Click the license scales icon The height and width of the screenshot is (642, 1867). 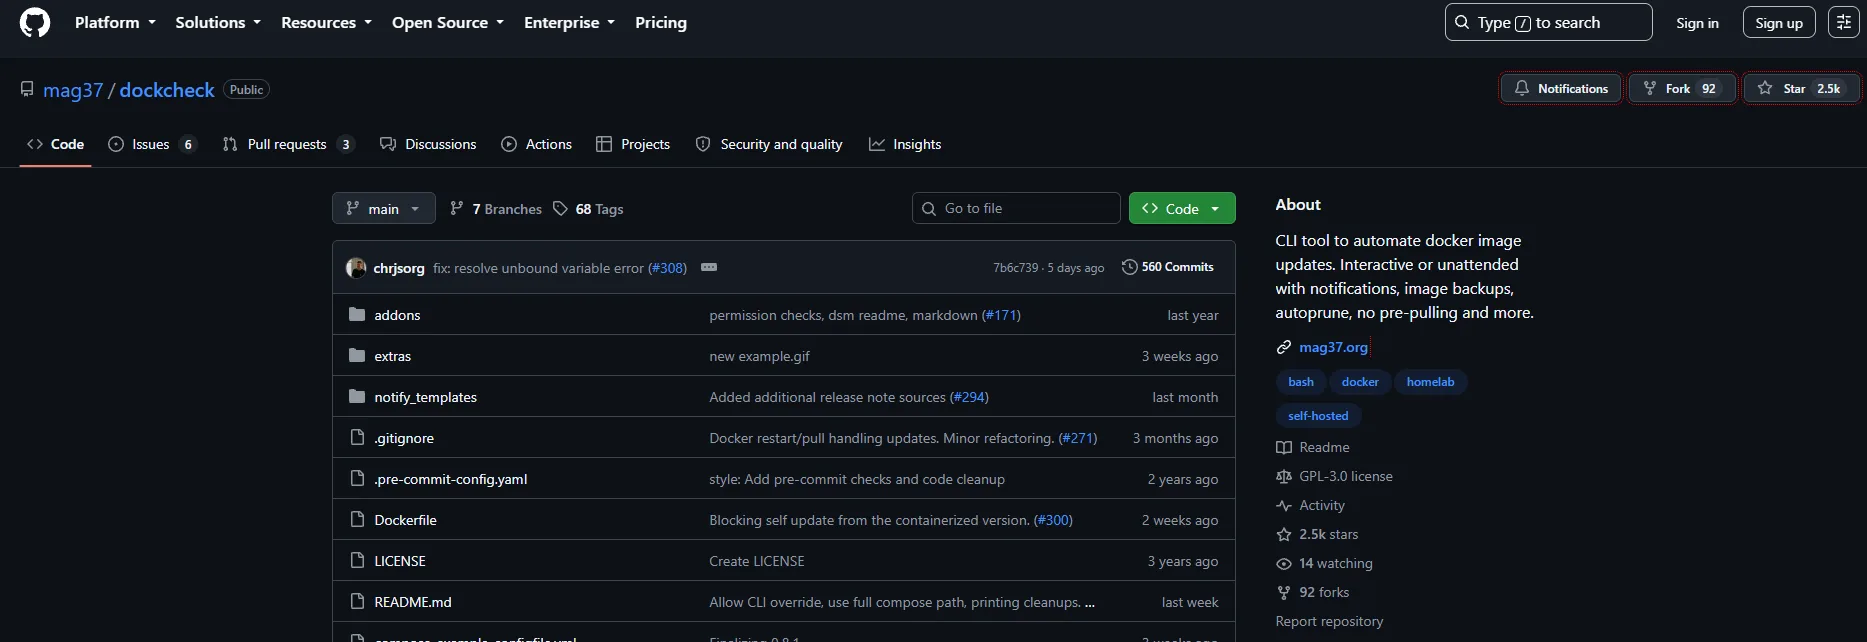(1284, 476)
